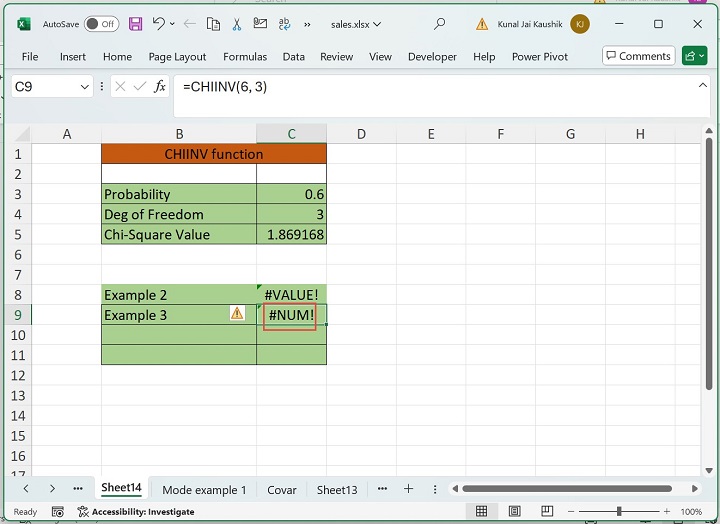Switch to the Insert tab
The height and width of the screenshot is (524, 720).
tap(73, 56)
